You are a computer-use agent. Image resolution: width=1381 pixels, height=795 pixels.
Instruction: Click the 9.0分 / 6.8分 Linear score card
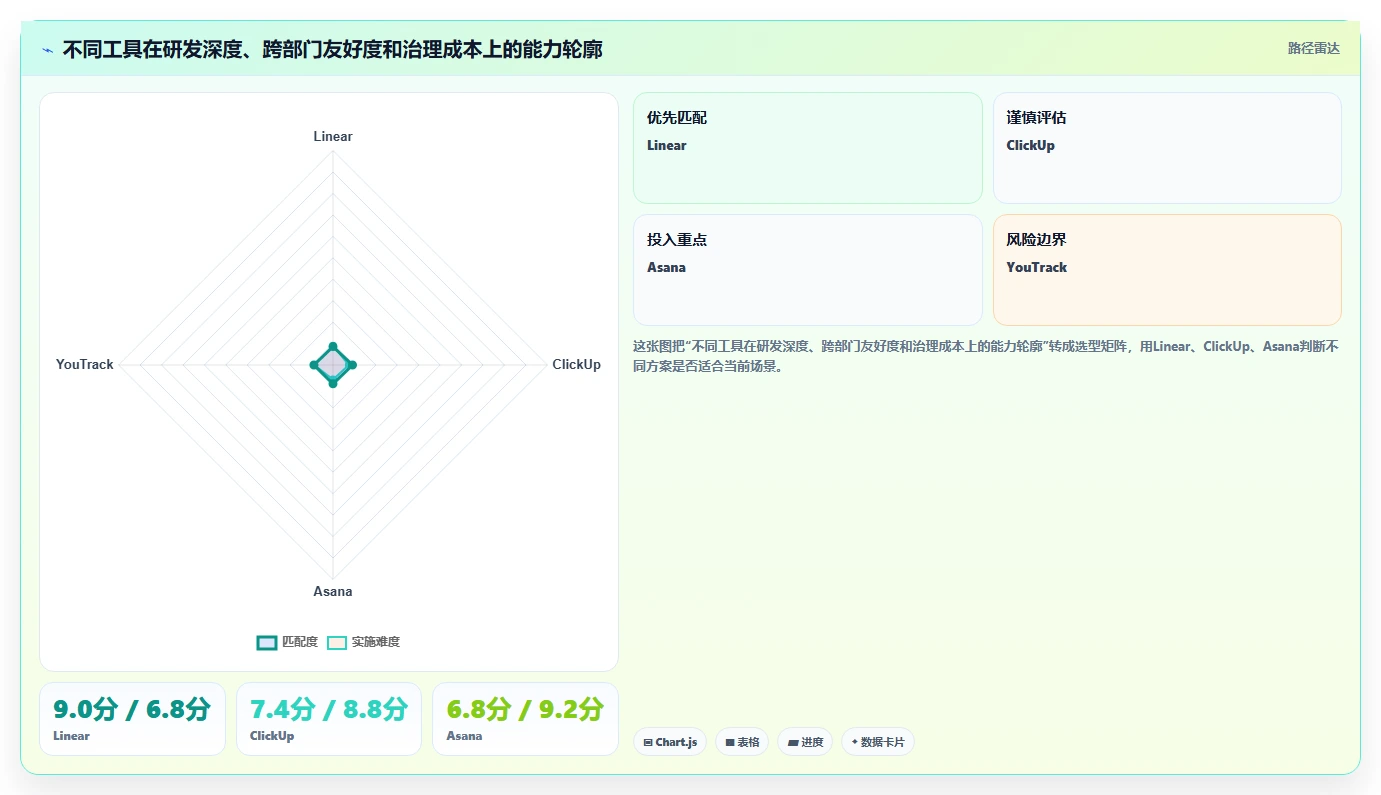pyautogui.click(x=132, y=719)
